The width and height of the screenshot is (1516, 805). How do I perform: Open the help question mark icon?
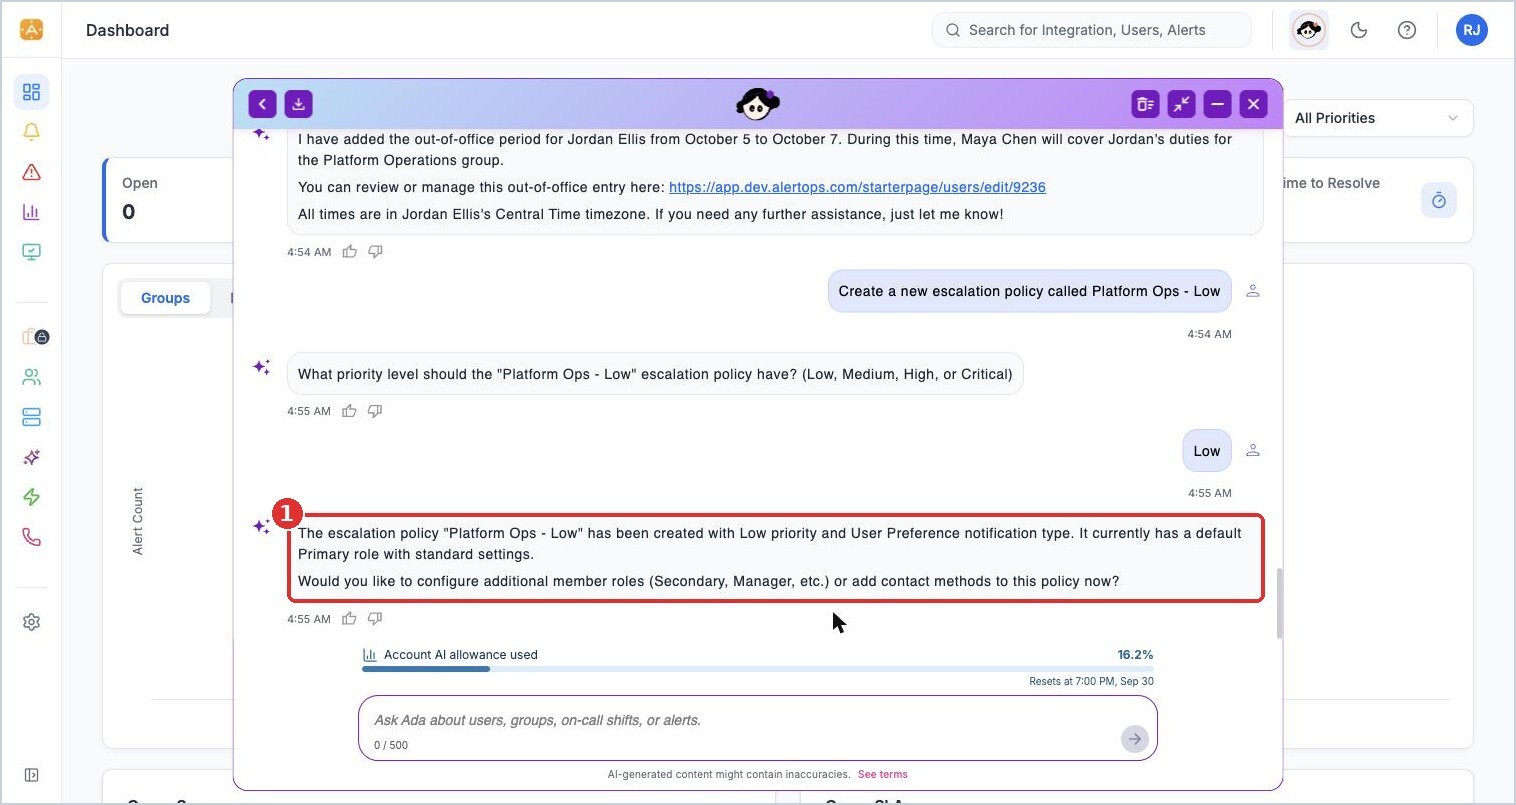1407,30
